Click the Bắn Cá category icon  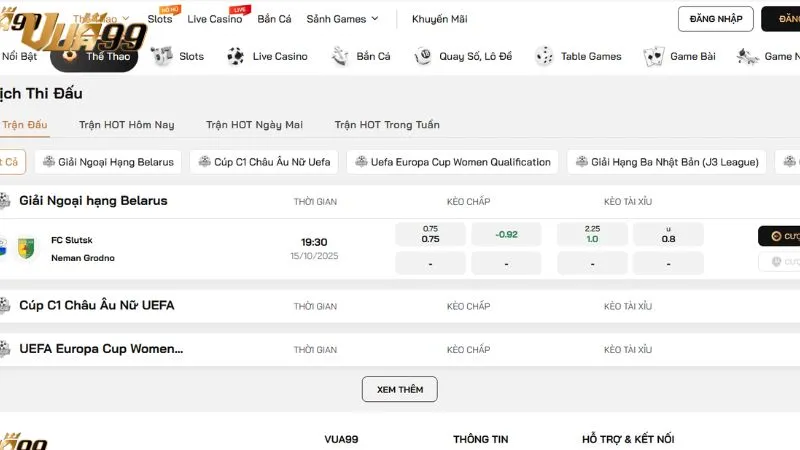(x=341, y=57)
